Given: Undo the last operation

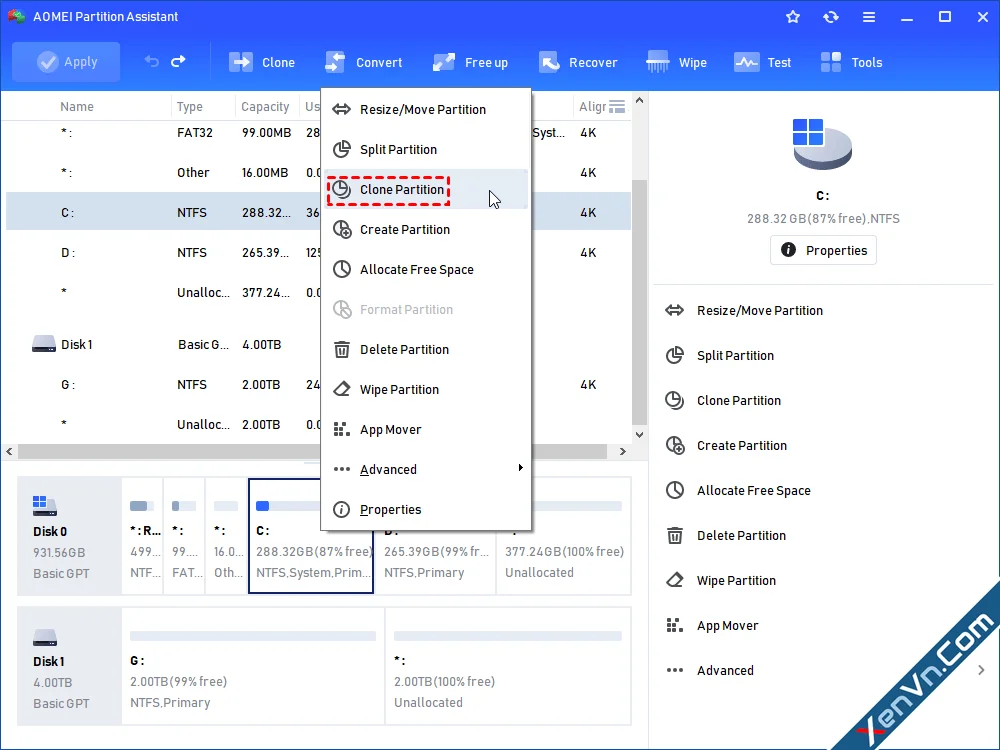Looking at the screenshot, I should click(x=151, y=61).
